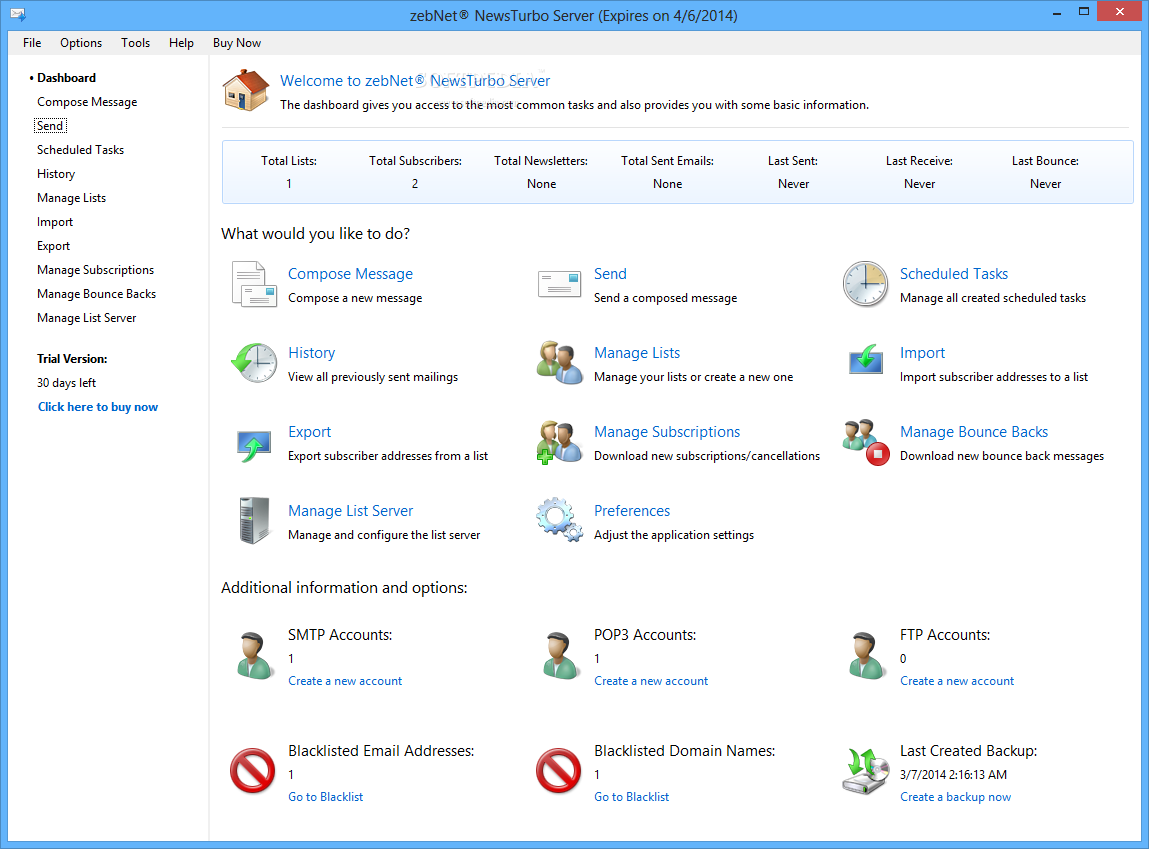The height and width of the screenshot is (849, 1149).
Task: Click the SMTP Accounts user icon
Action: pyautogui.click(x=254, y=656)
